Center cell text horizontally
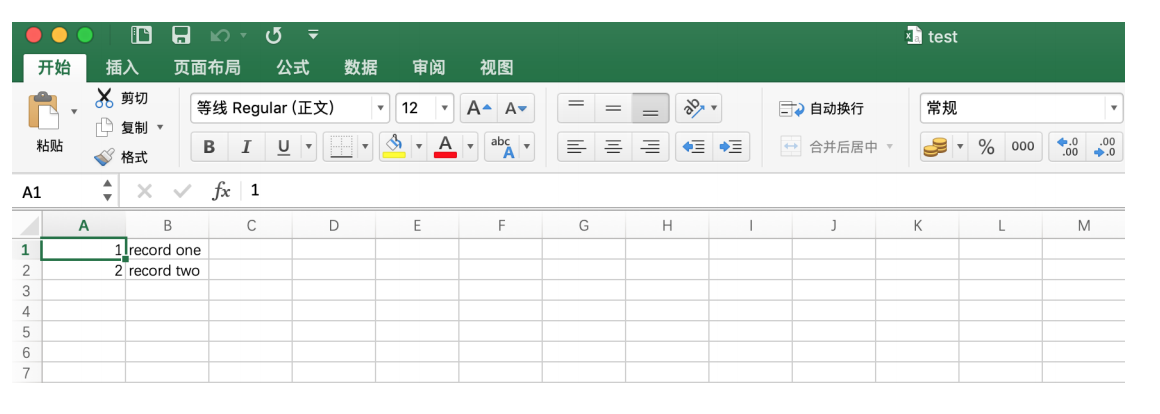 point(613,147)
